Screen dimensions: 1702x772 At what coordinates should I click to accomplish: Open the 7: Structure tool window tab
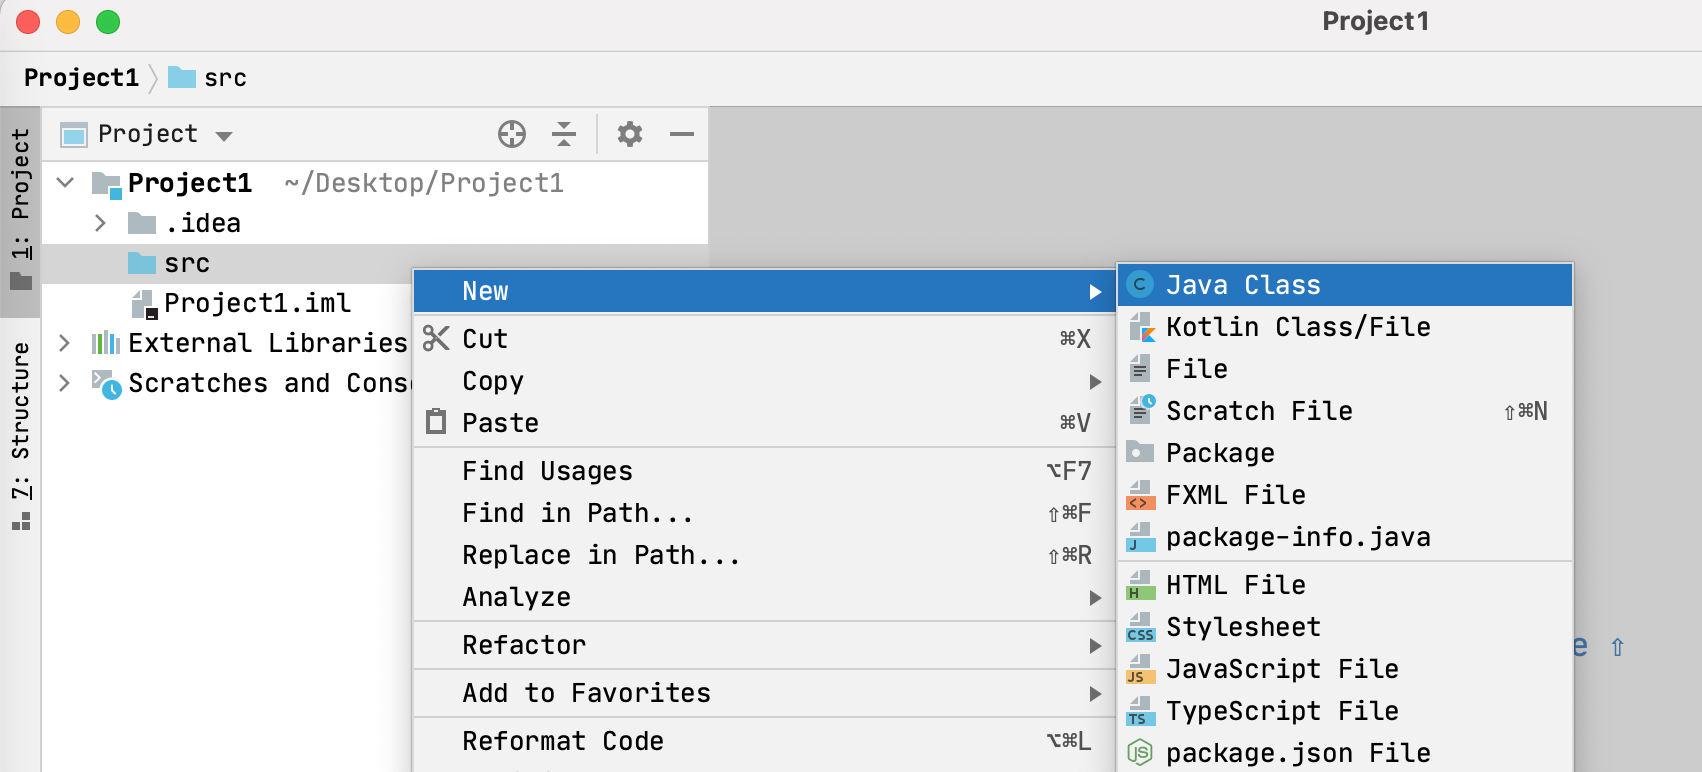pos(20,436)
